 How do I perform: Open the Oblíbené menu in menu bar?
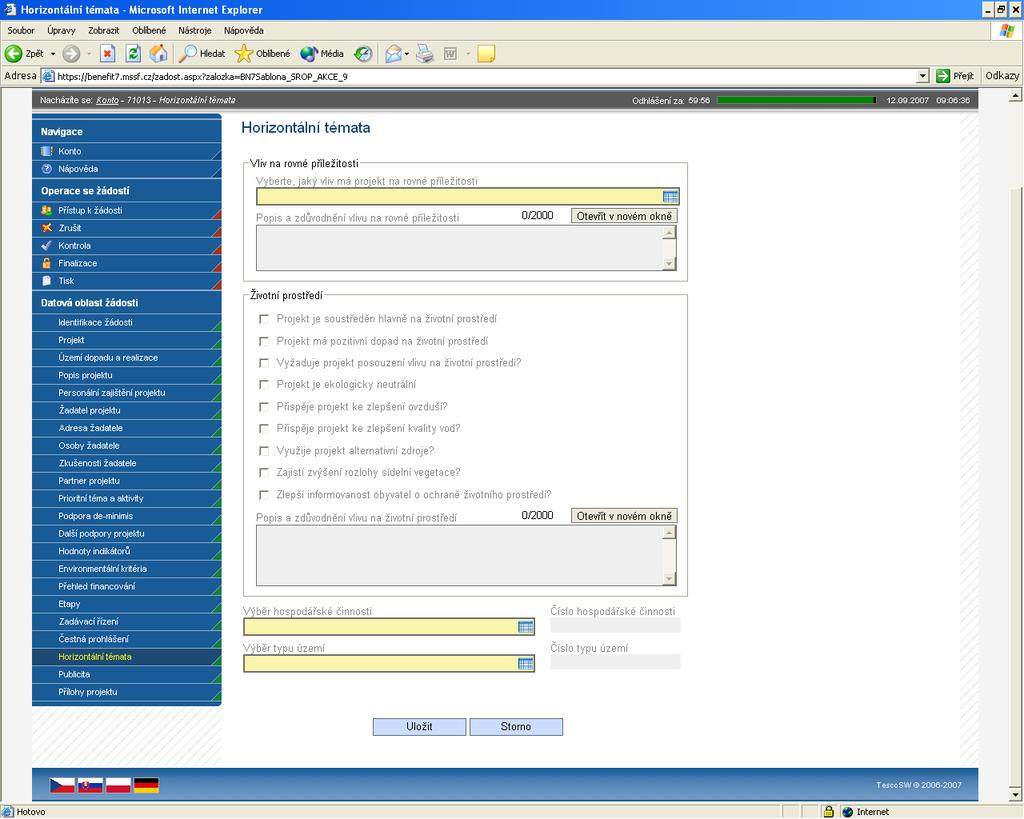[x=149, y=31]
